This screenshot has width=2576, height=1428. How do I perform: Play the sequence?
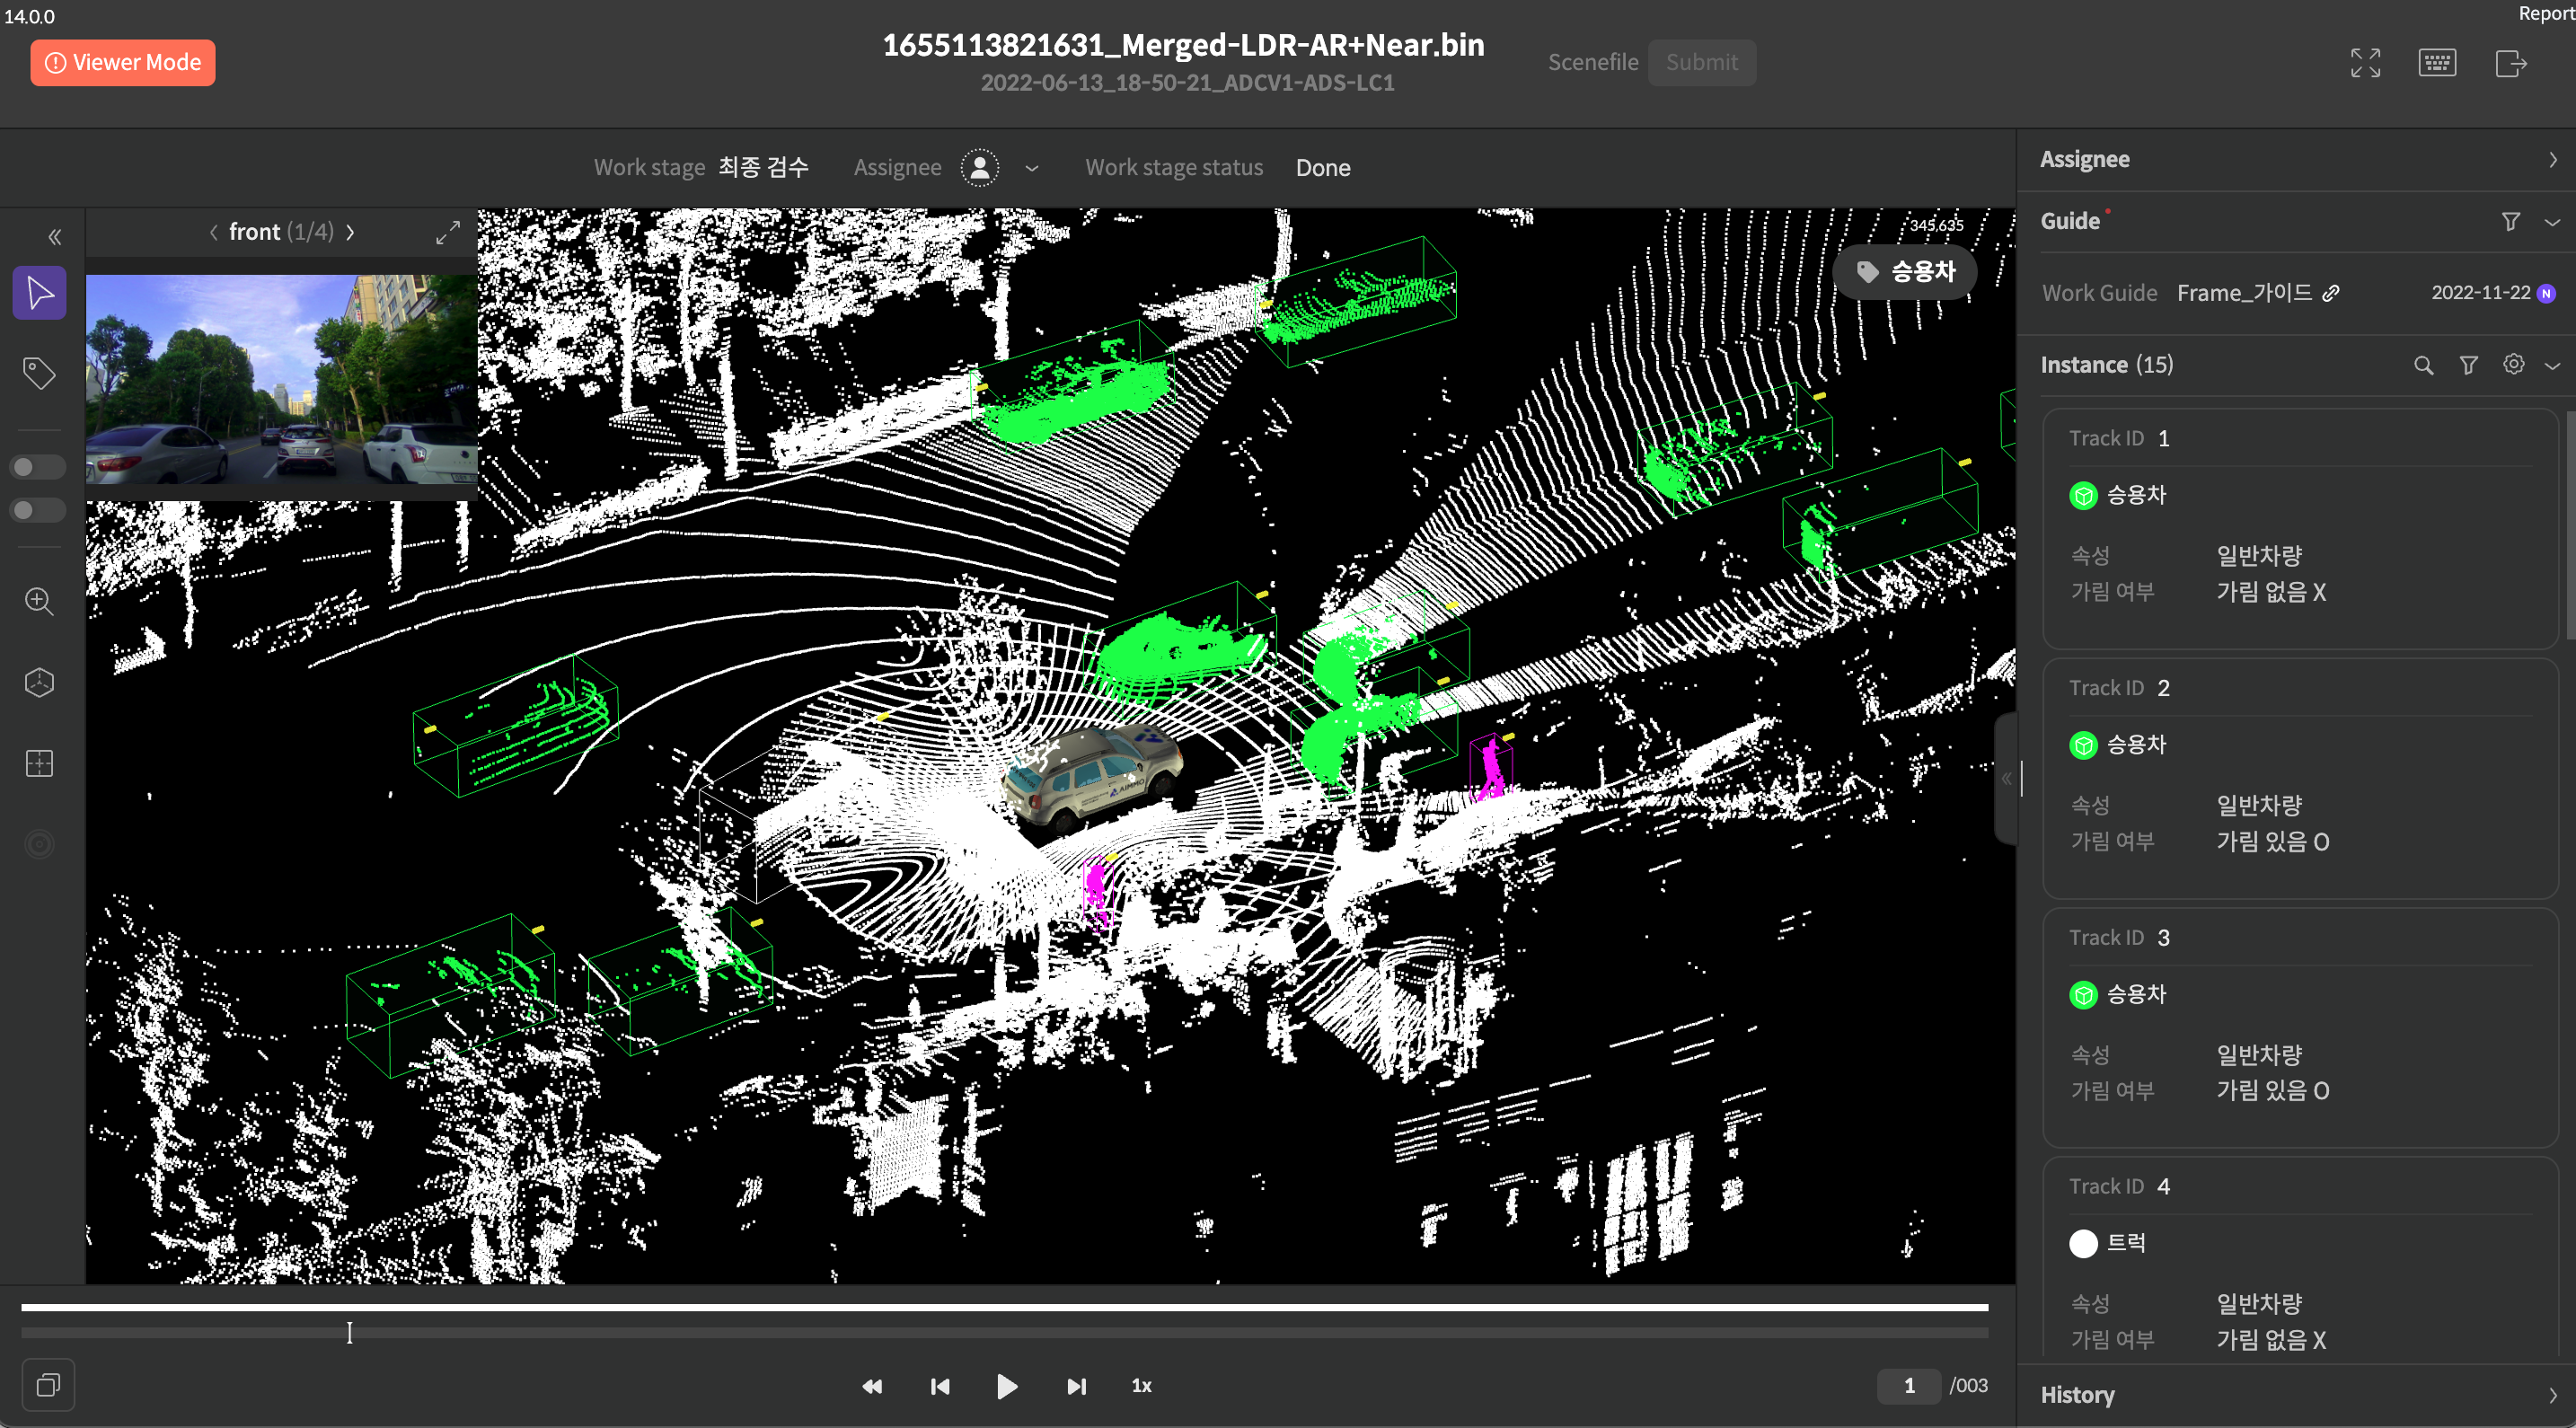[x=1007, y=1386]
